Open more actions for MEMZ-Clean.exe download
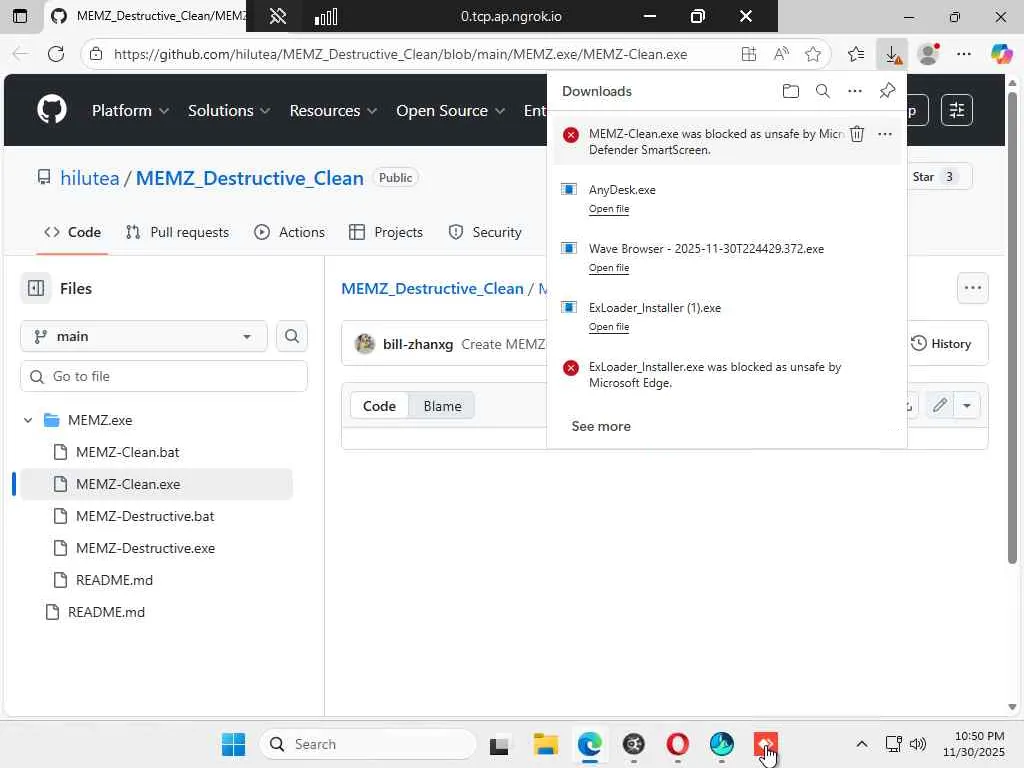This screenshot has width=1024, height=768. pos(885,134)
